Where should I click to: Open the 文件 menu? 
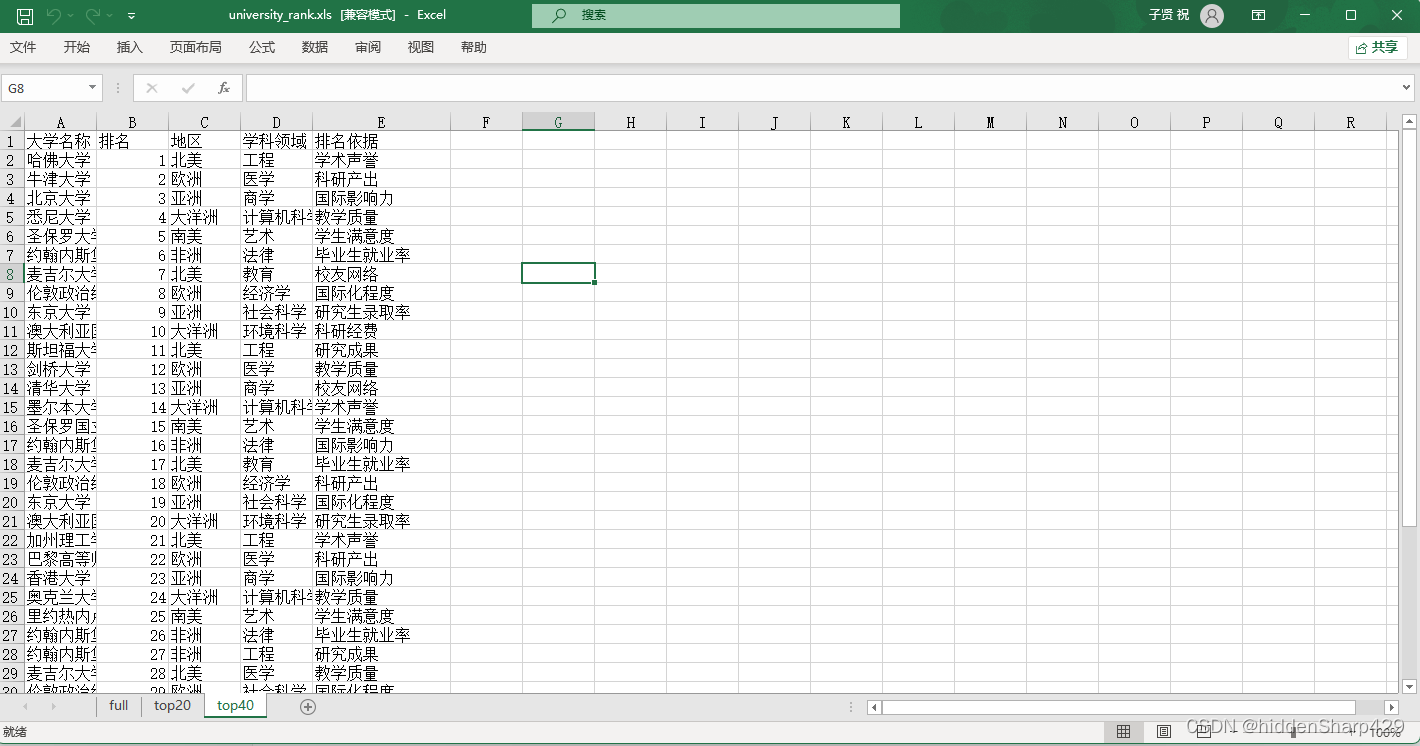pos(23,47)
